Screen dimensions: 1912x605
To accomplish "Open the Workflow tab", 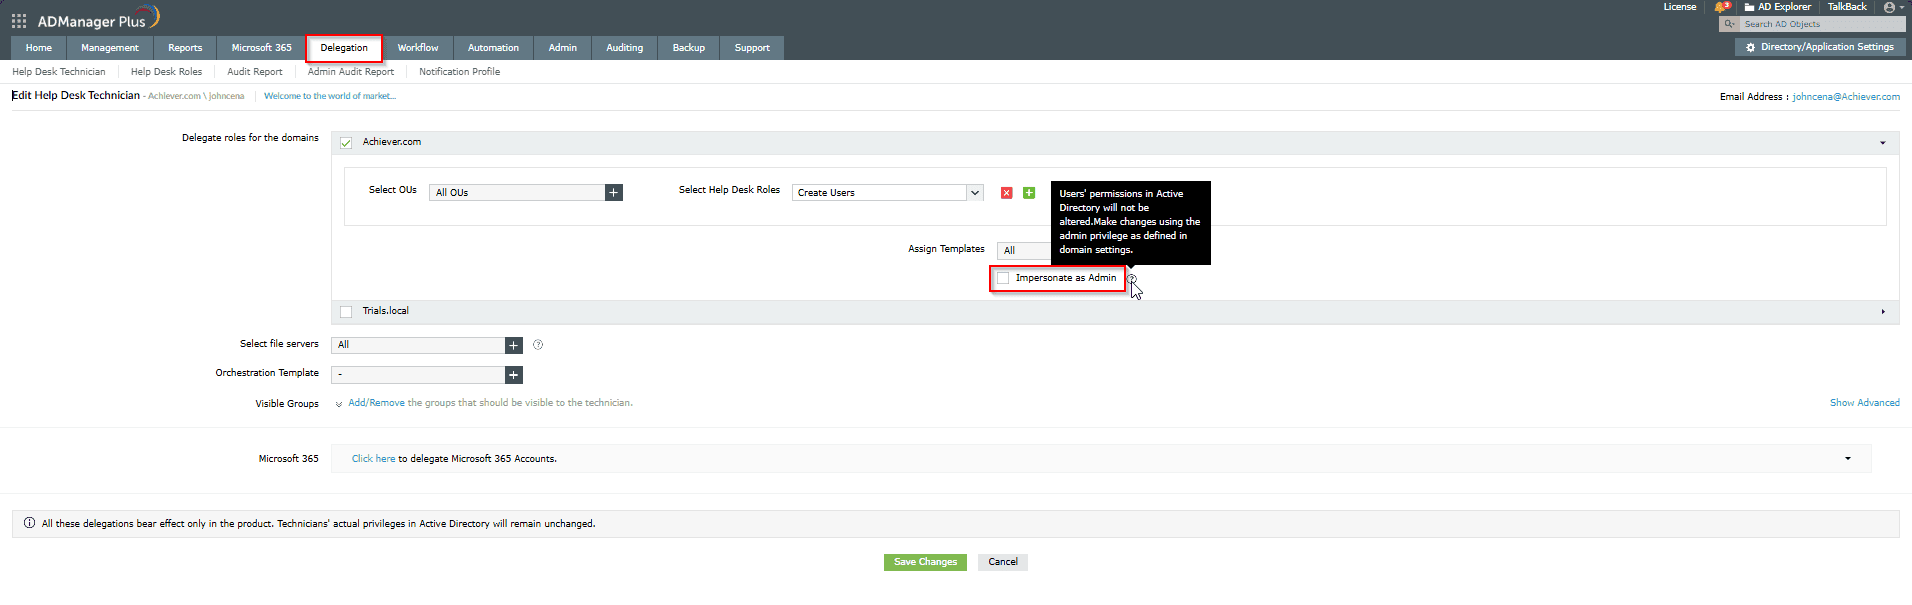I will (417, 48).
